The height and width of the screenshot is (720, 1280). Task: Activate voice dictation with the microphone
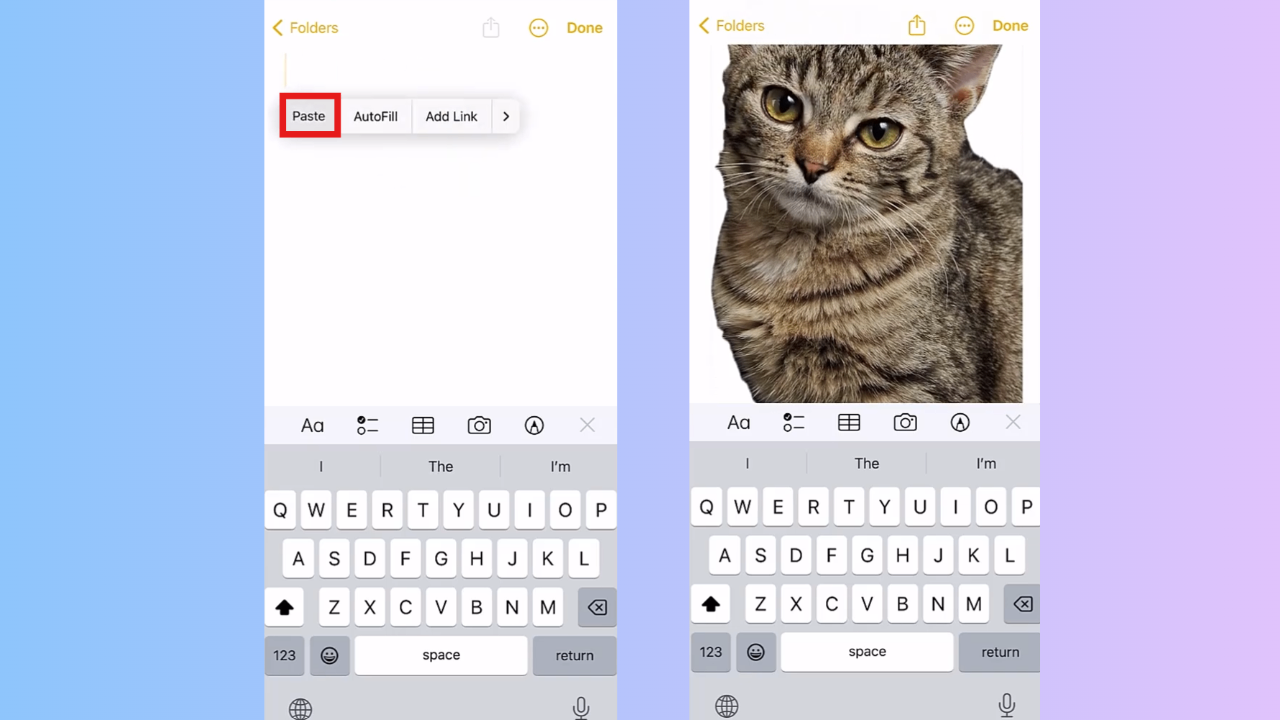tap(580, 708)
